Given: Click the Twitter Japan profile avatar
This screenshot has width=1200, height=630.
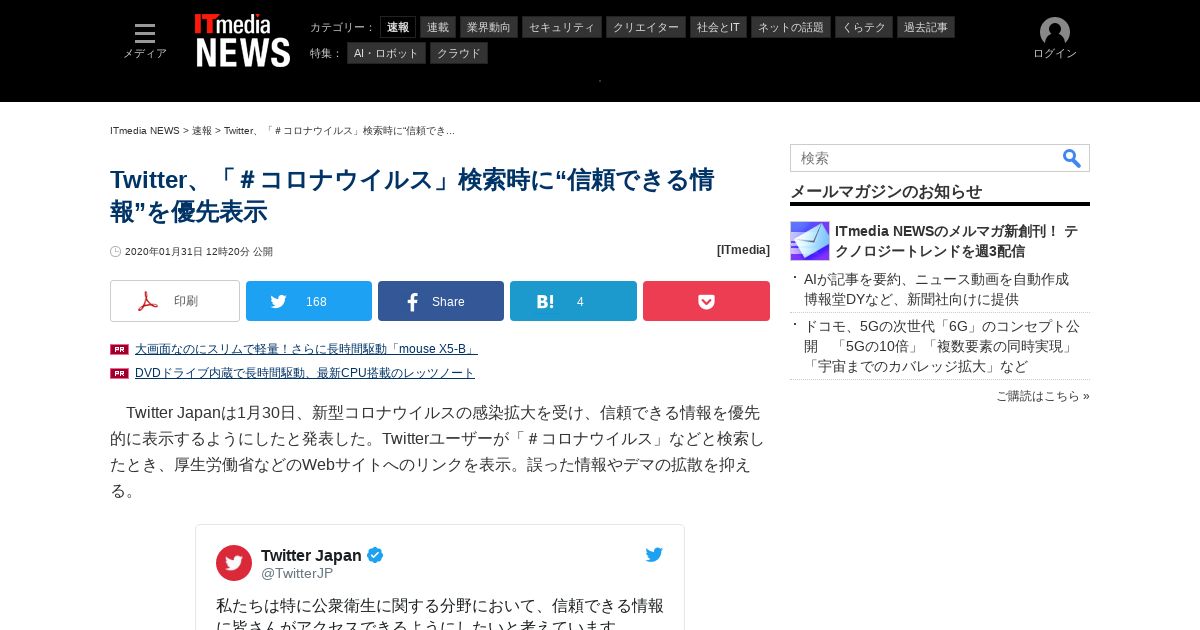Looking at the screenshot, I should click(x=234, y=563).
